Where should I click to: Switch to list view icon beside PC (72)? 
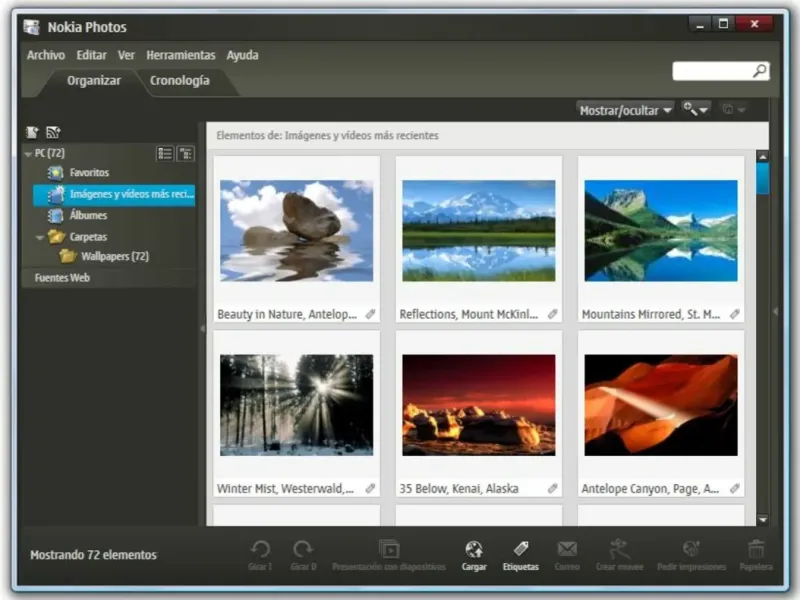pos(165,153)
